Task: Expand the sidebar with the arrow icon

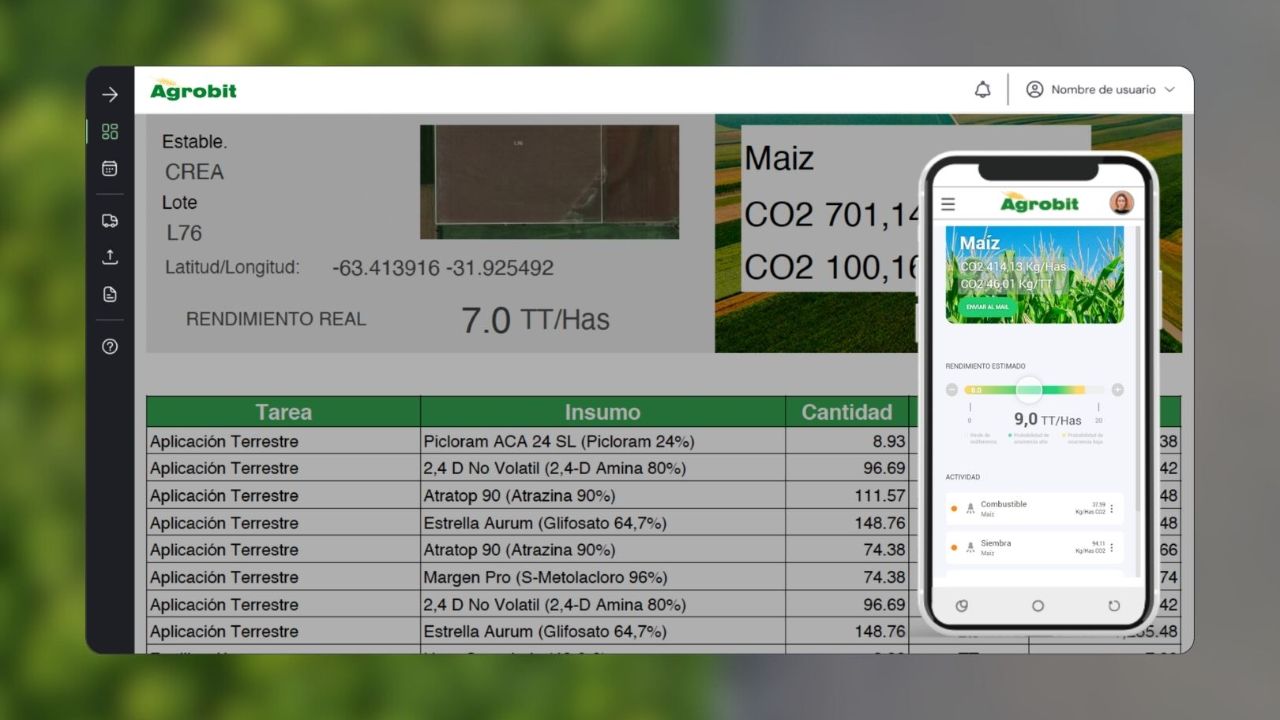Action: (x=110, y=95)
